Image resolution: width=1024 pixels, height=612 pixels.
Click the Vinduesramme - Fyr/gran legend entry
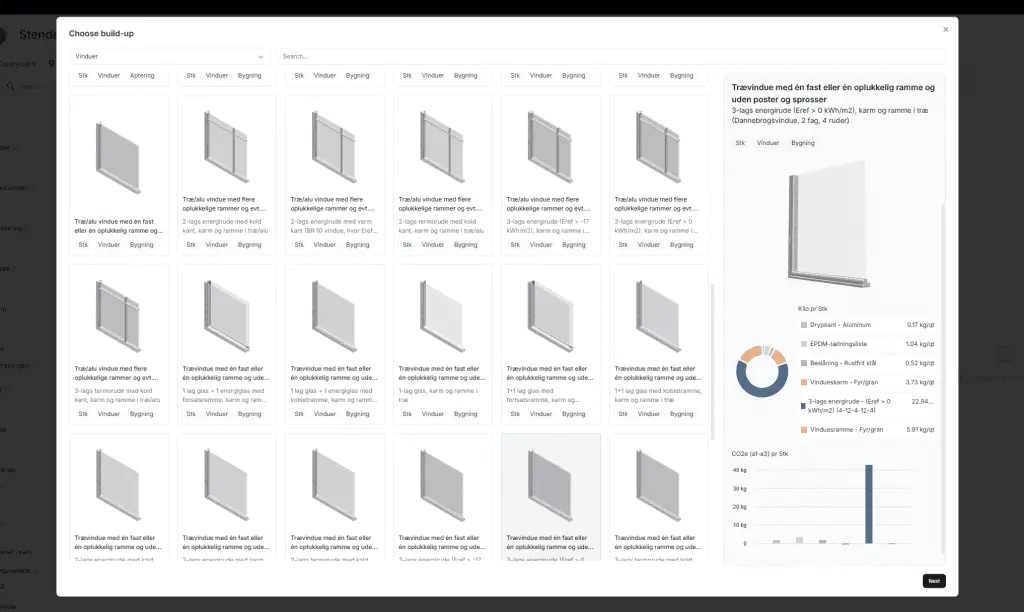(846, 430)
